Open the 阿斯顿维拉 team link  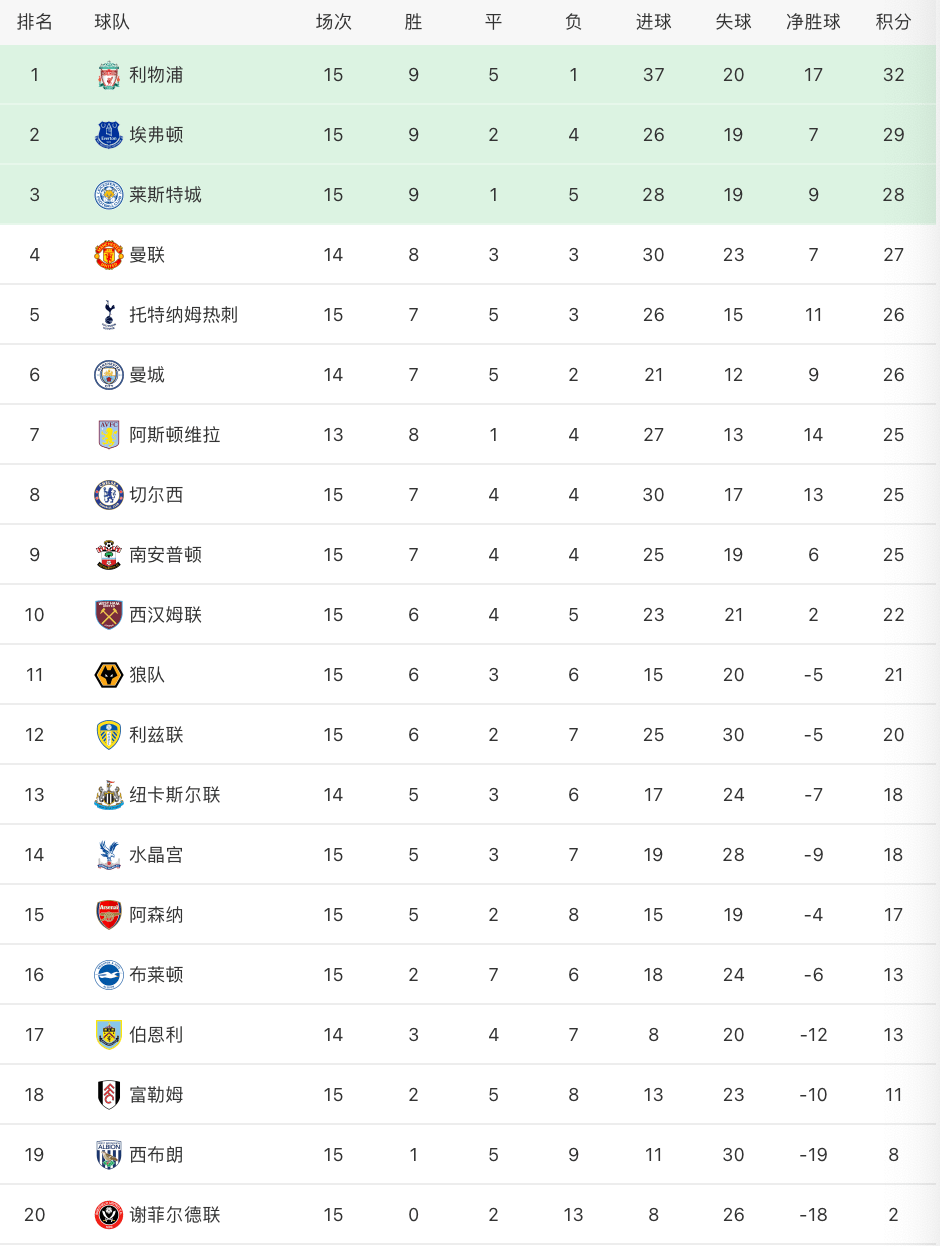click(175, 435)
